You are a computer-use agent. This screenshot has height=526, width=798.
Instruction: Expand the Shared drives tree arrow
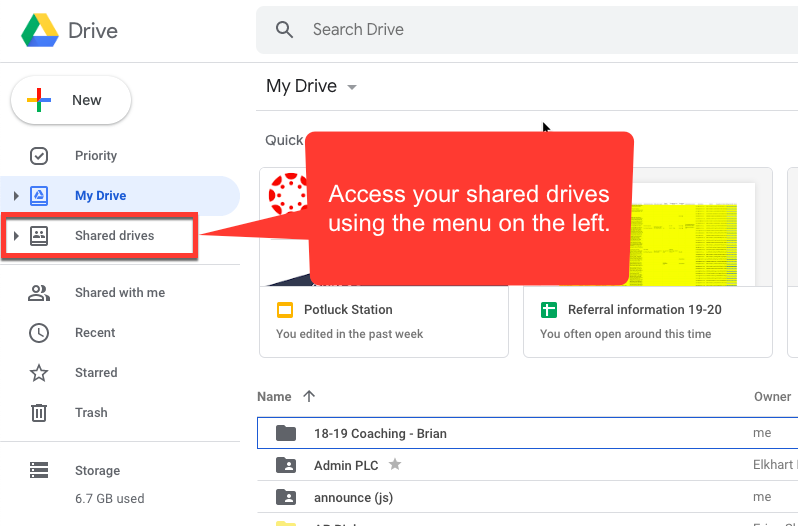tap(16, 236)
